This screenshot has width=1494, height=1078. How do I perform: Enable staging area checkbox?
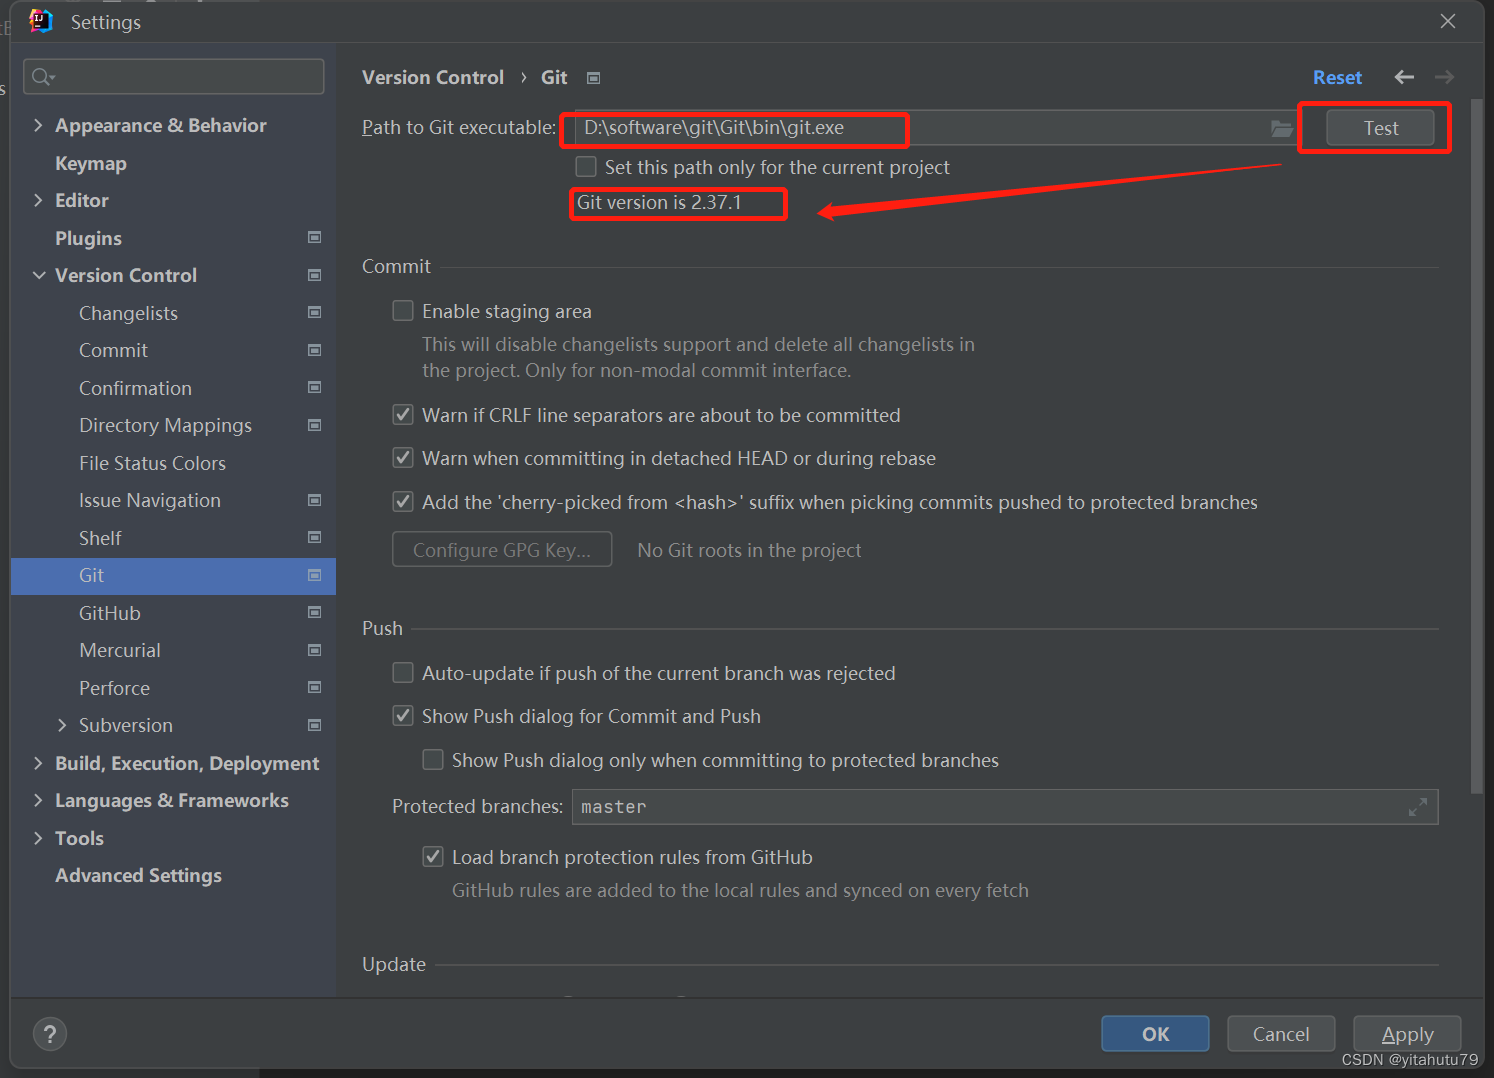[x=403, y=310]
